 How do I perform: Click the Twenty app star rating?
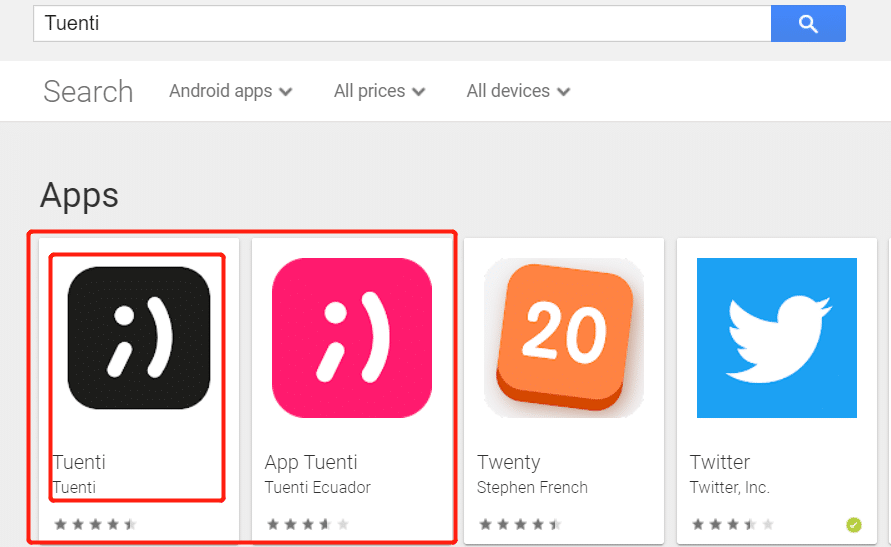coord(521,524)
